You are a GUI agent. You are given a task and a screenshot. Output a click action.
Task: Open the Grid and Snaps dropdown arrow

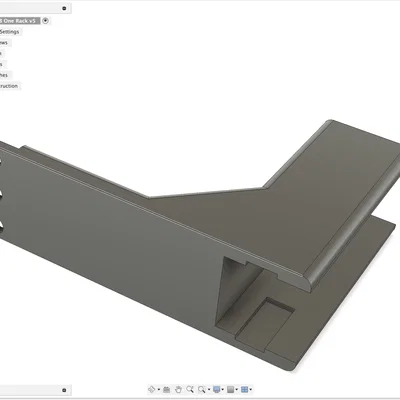236,389
